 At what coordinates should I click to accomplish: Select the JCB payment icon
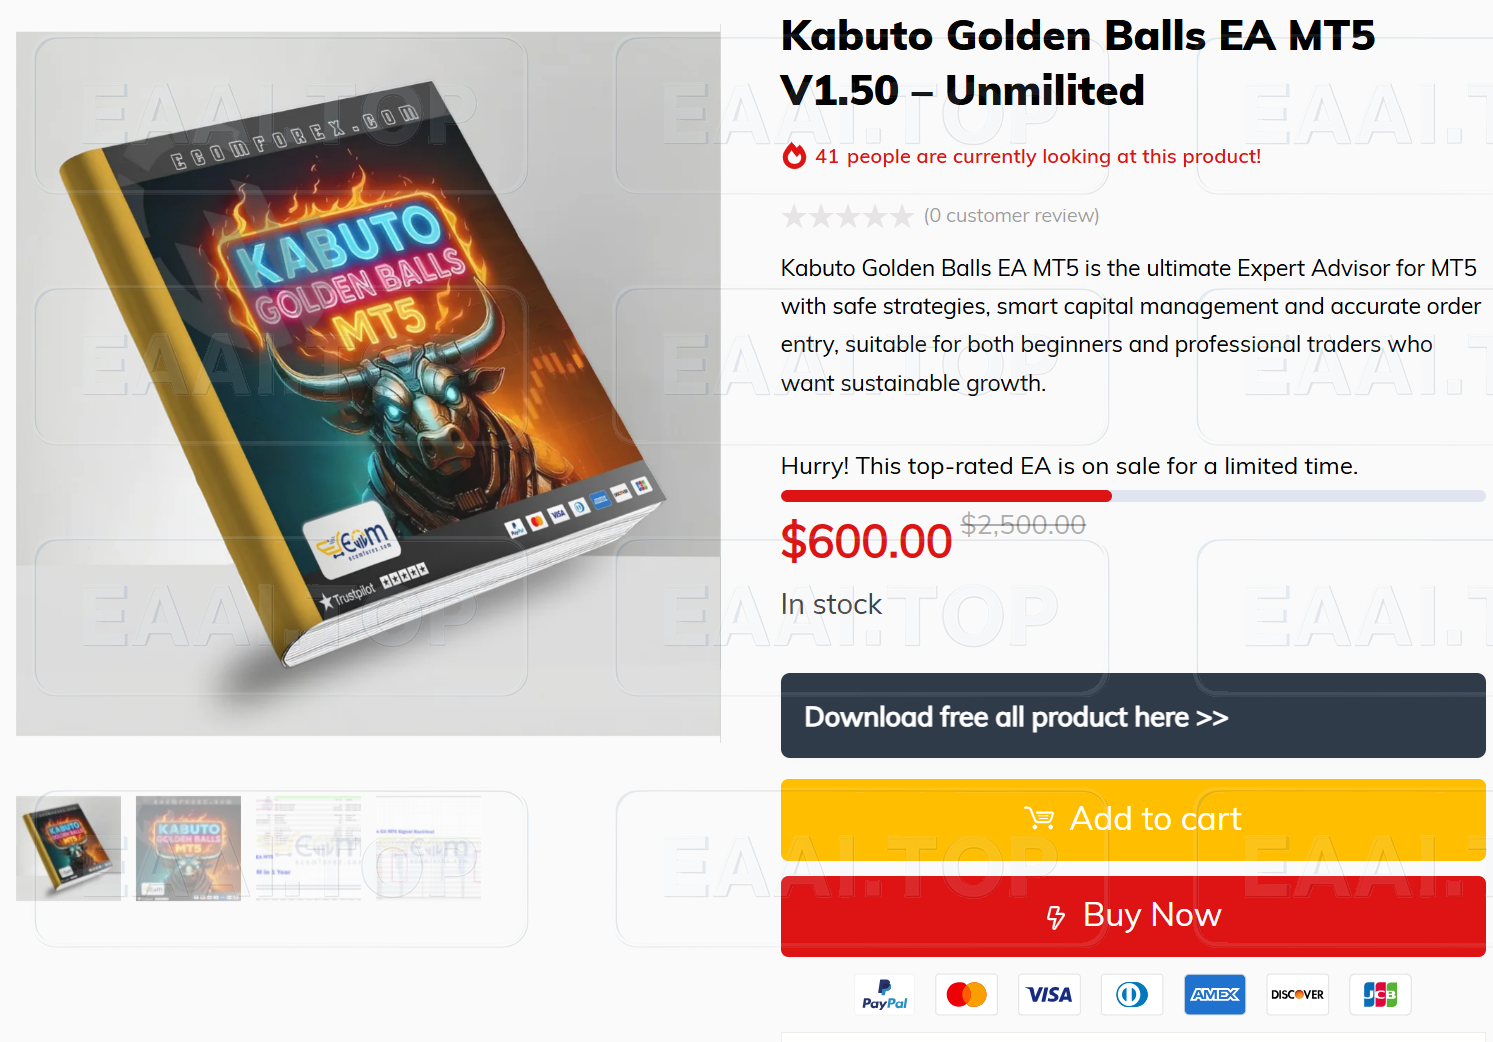tap(1380, 994)
